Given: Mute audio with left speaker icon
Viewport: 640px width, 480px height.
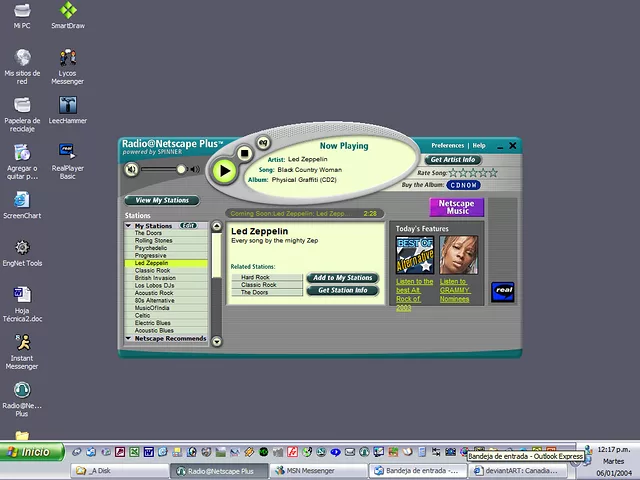Looking at the screenshot, I should pos(130,169).
